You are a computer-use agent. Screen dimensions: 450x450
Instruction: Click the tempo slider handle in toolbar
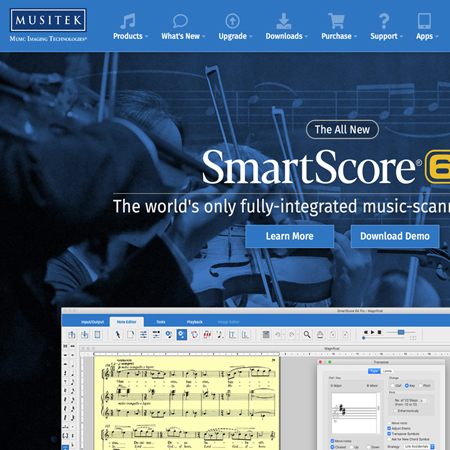[401, 332]
